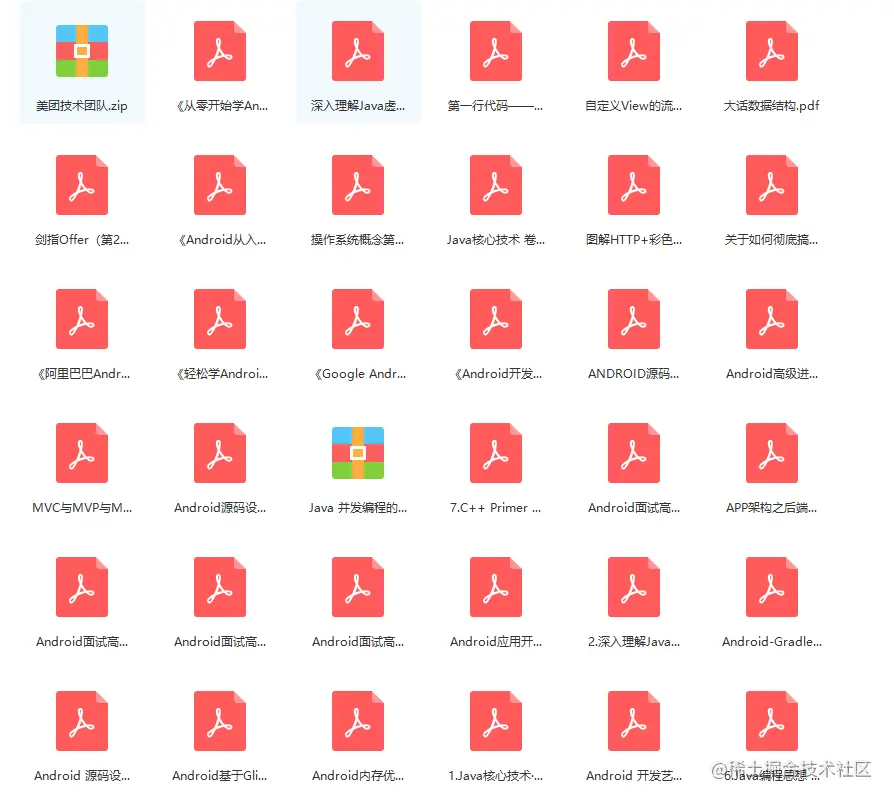
Task: Select the 《阿里巴巴Andr... PDF icon
Action: pos(82,319)
